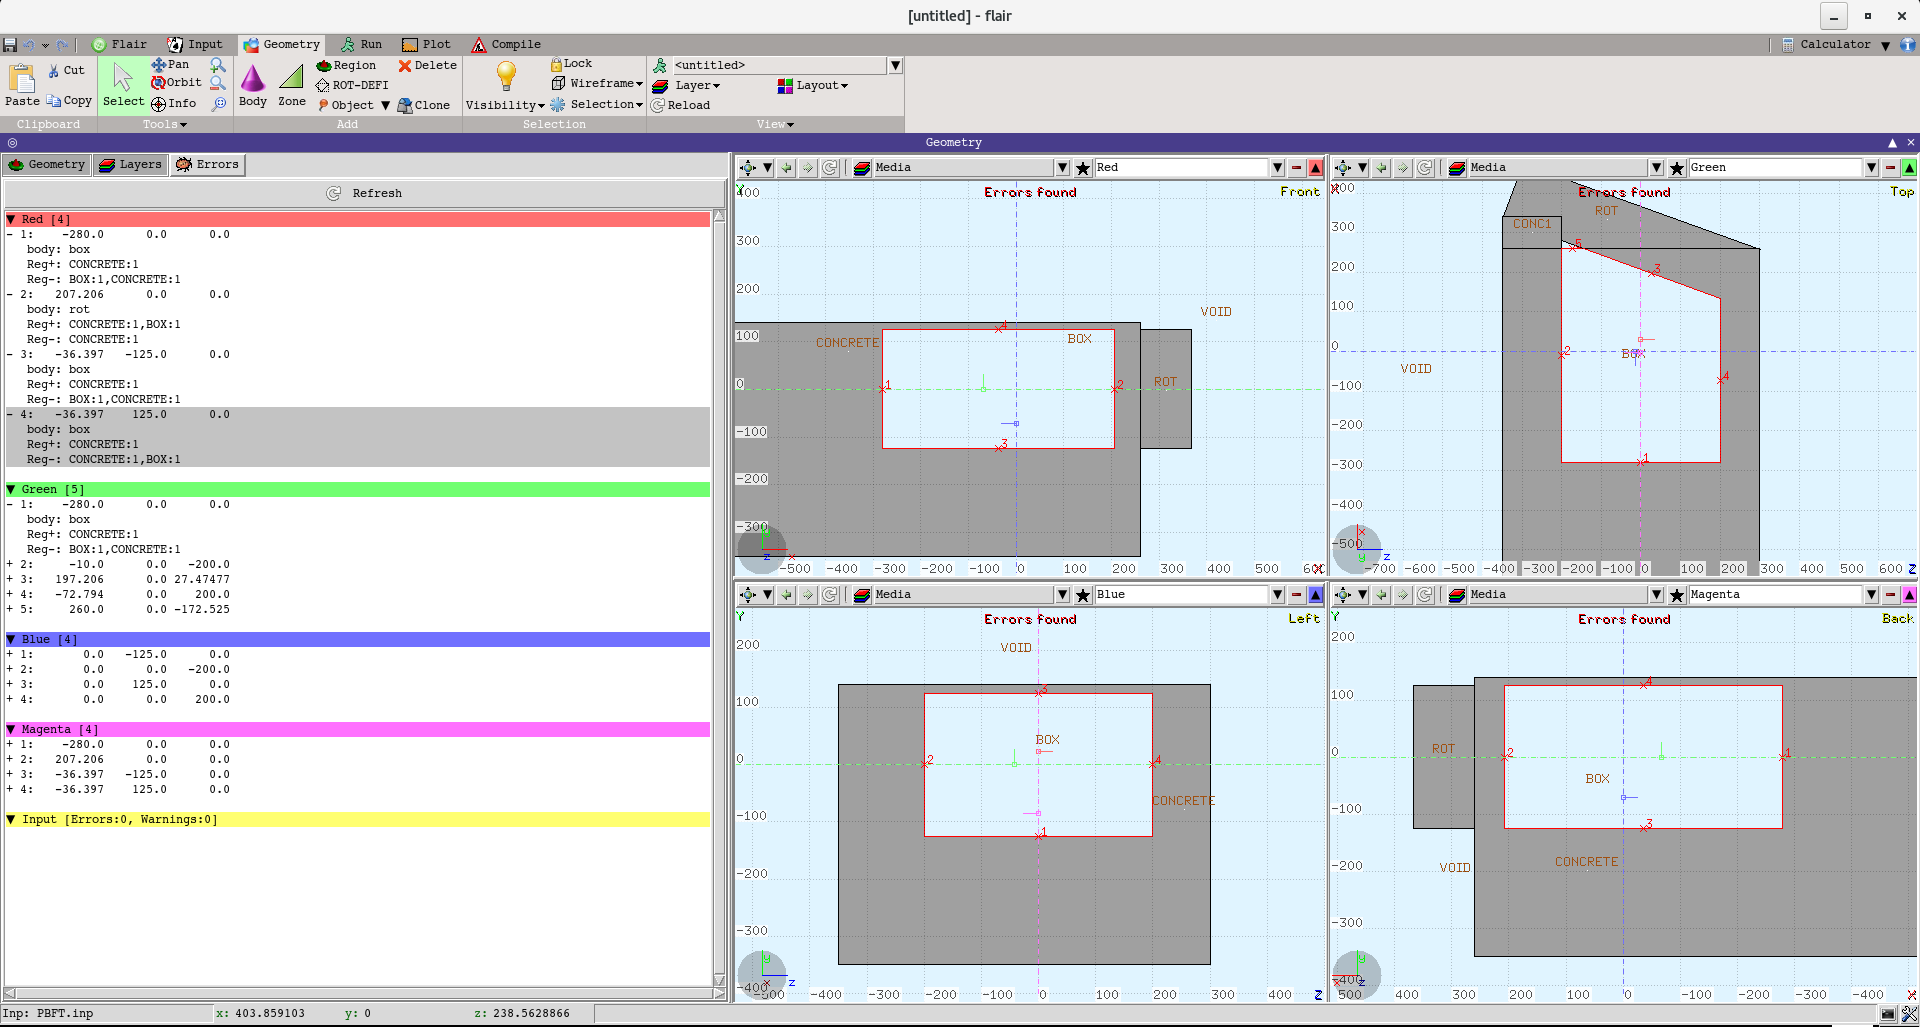
Task: Open the Errors panel tab
Action: coord(208,165)
